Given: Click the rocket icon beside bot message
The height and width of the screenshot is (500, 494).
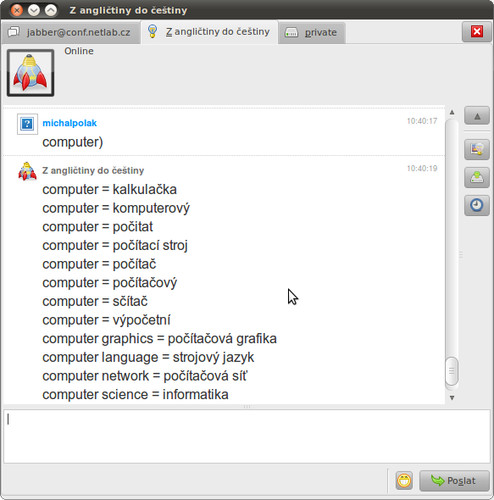Looking at the screenshot, I should [27, 171].
